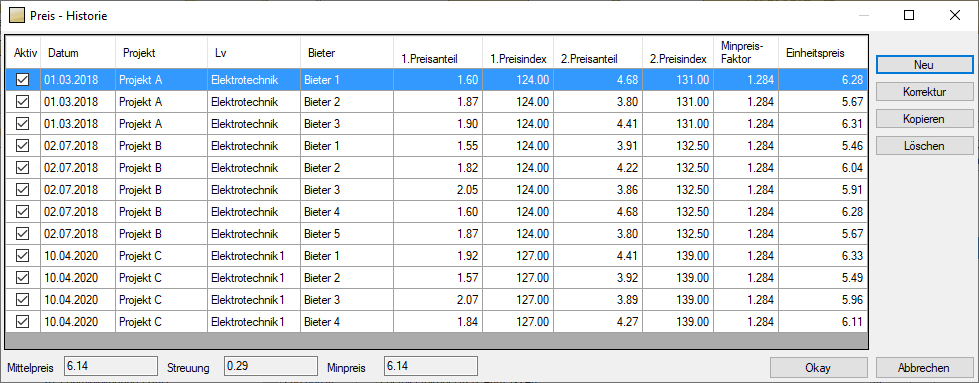
Task: Select 1.Preisanteil value 1.90
Action: coord(438,124)
